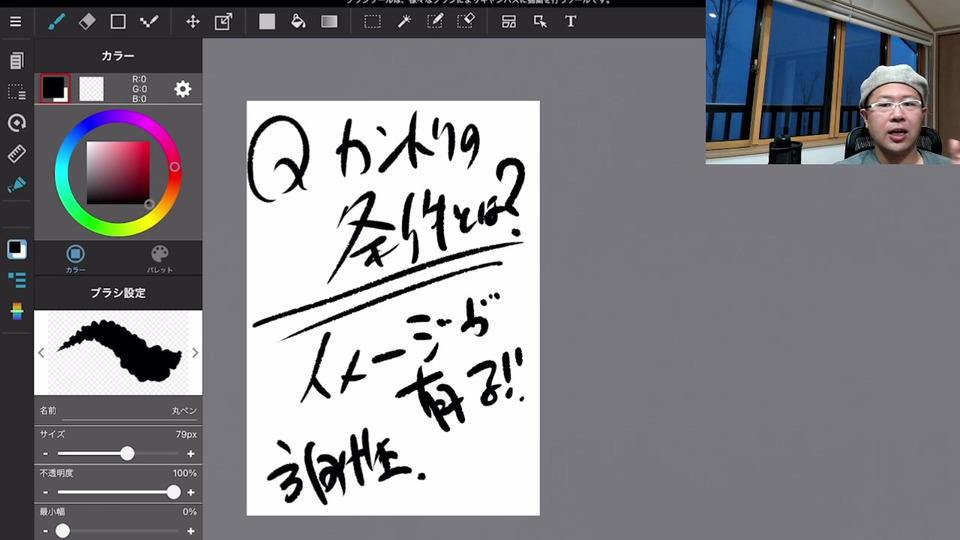Select the rectangle shape tool
This screenshot has width=960, height=540.
(118, 21)
